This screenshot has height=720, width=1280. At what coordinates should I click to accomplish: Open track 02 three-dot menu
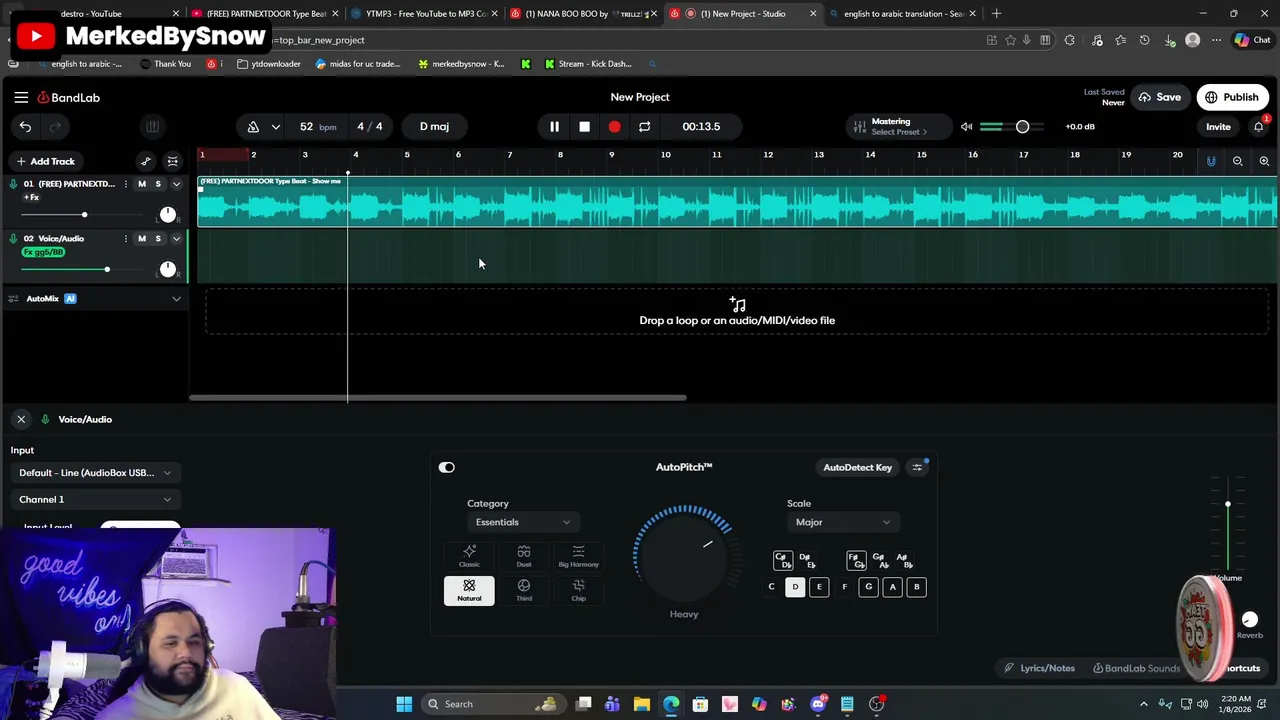coord(125,239)
